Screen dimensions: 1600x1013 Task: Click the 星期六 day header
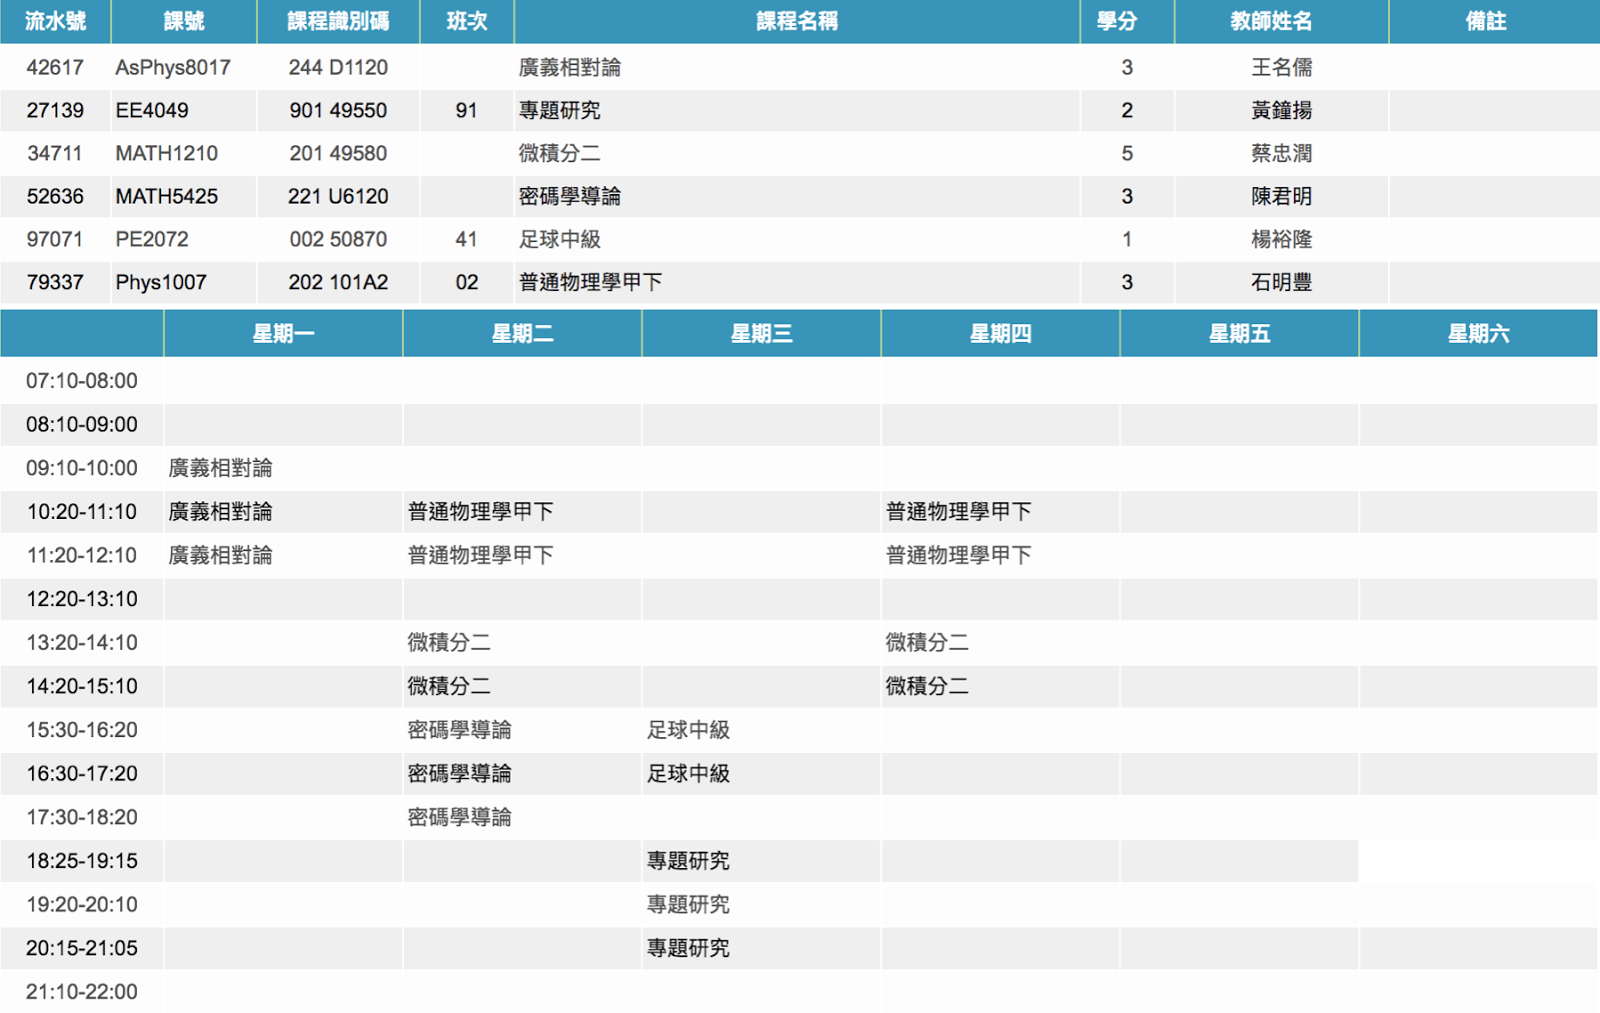(x=1478, y=334)
